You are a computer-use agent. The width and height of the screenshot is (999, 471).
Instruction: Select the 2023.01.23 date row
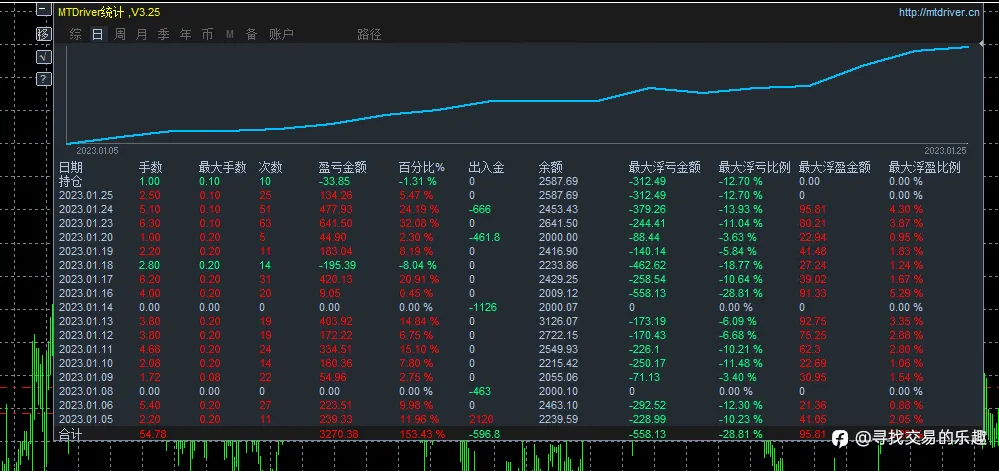pyautogui.click(x=85, y=223)
